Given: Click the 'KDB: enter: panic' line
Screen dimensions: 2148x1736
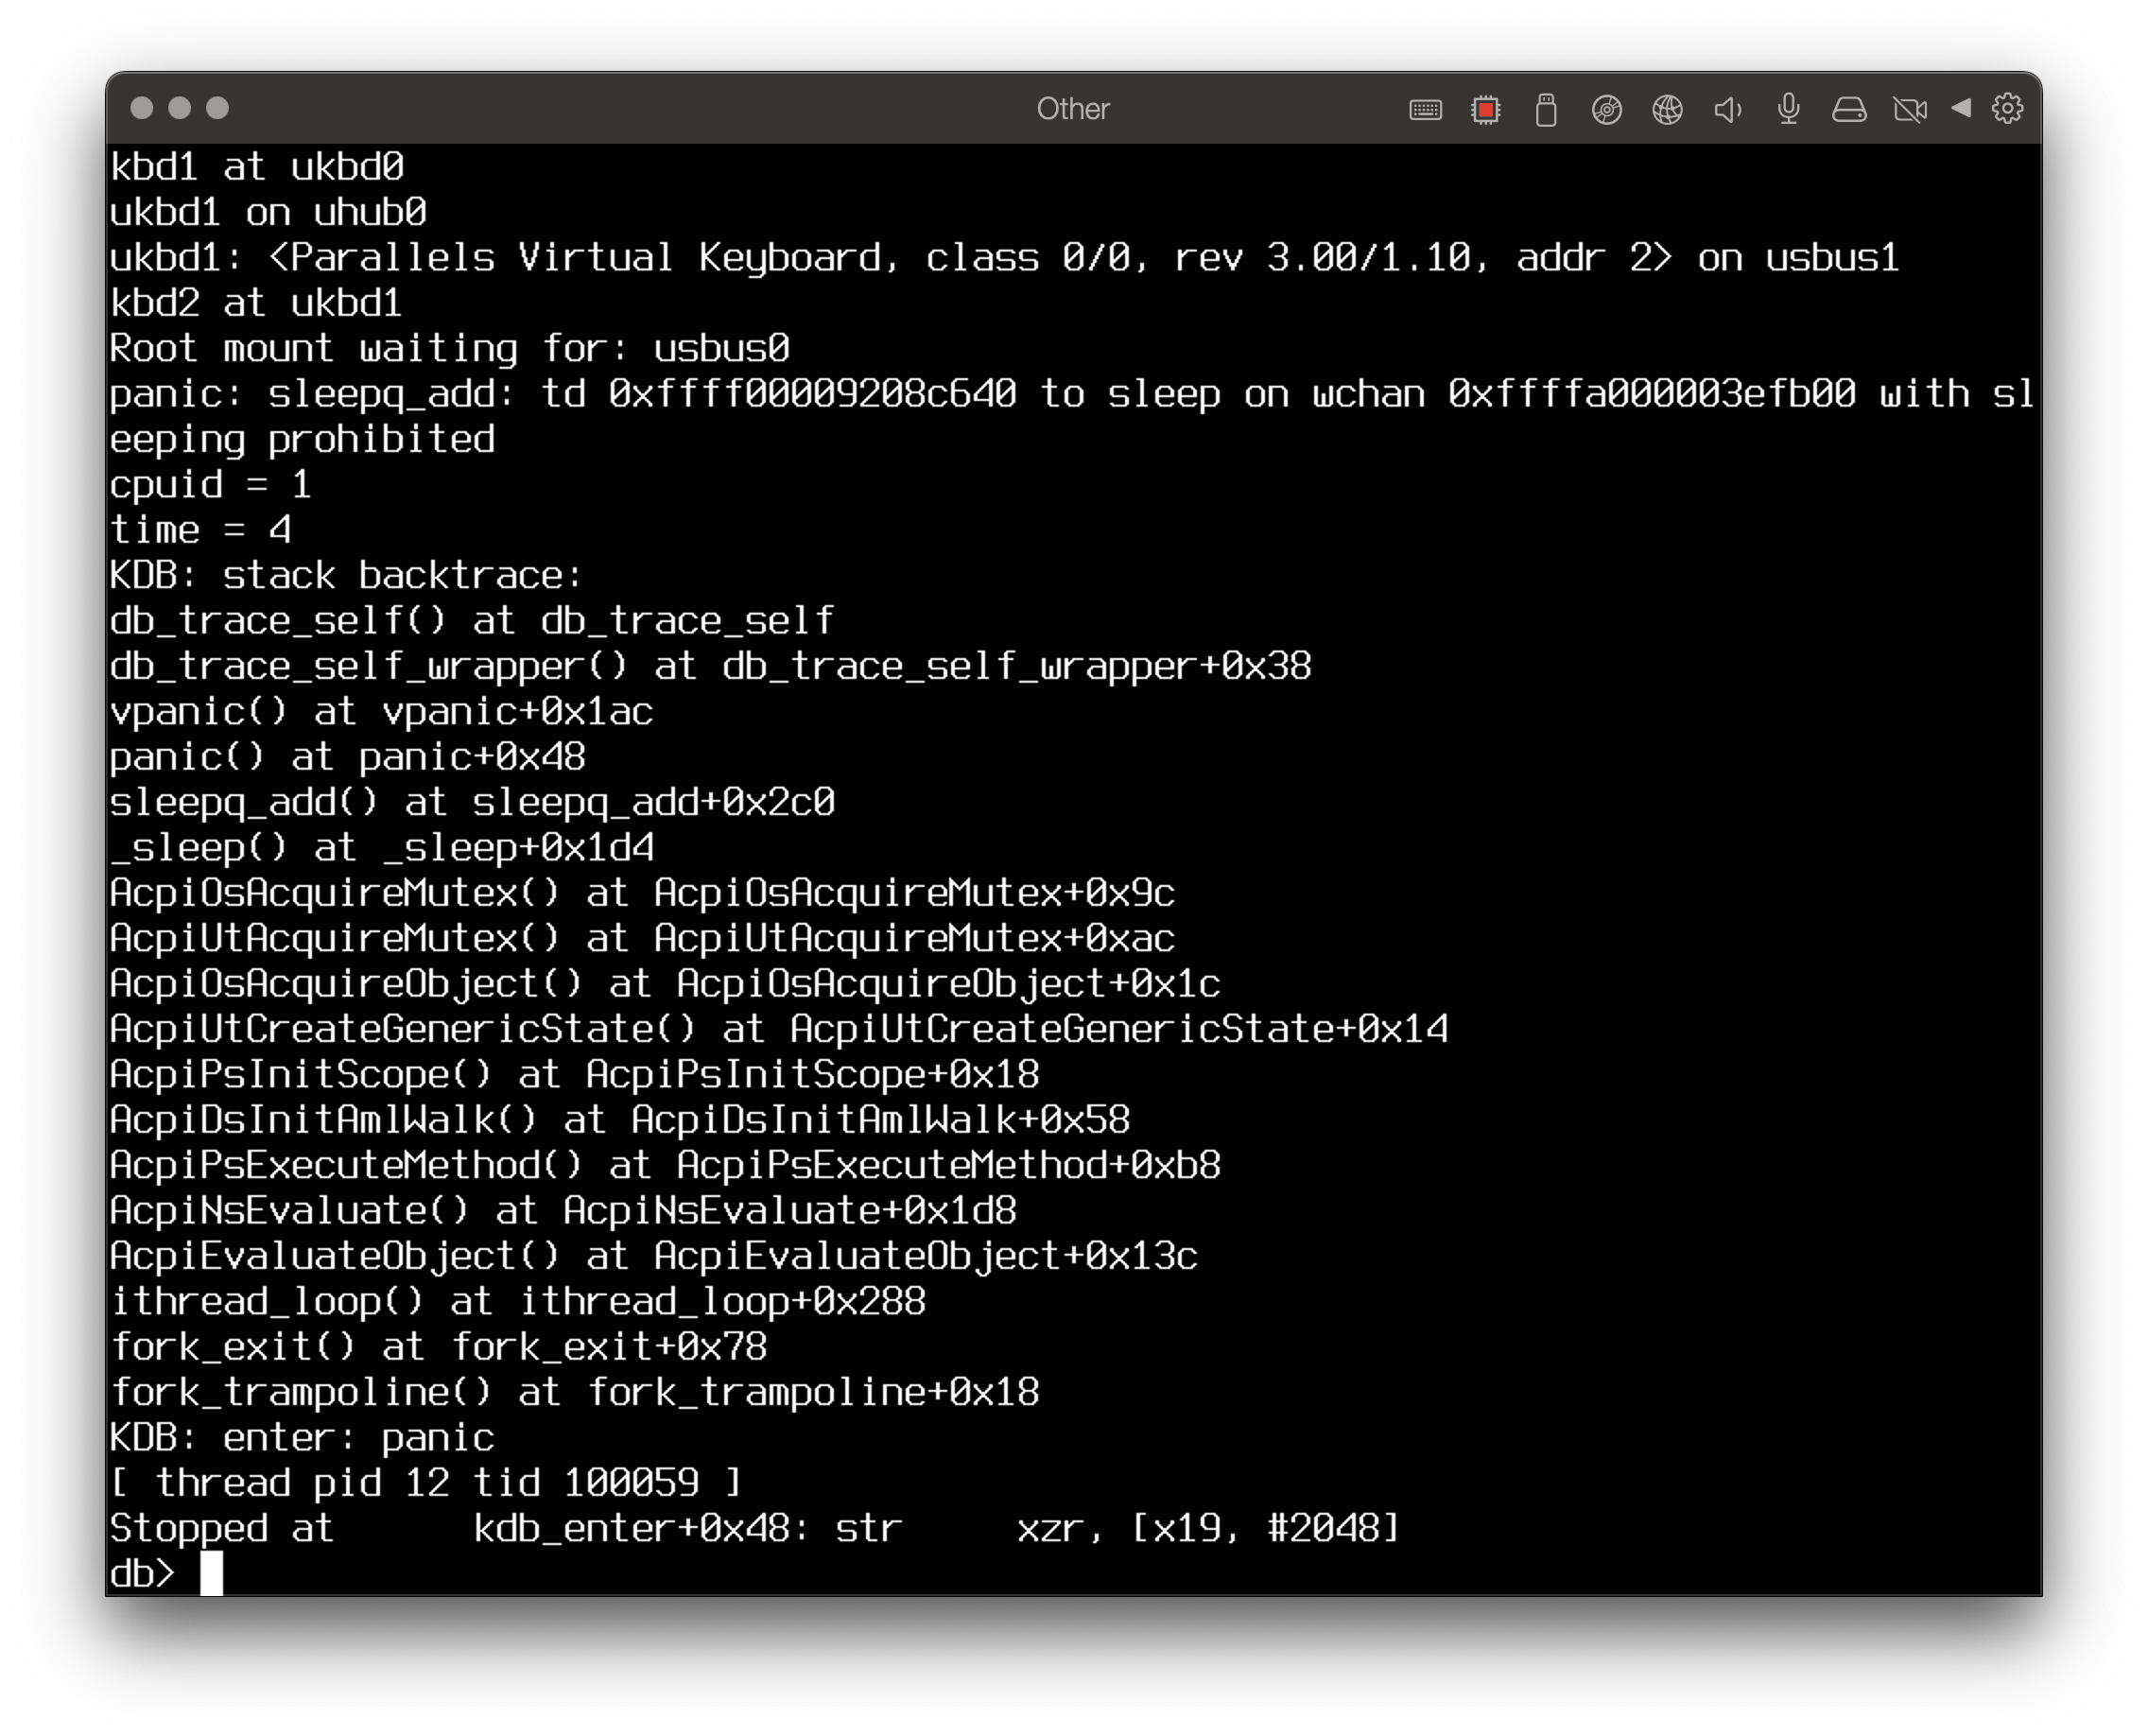Looking at the screenshot, I should (x=302, y=1437).
